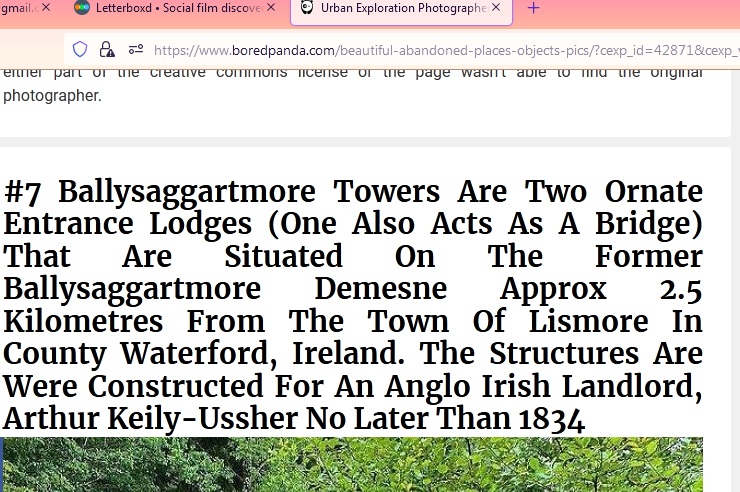Click the 'photographer.' text in the paragraph

(x=52, y=96)
